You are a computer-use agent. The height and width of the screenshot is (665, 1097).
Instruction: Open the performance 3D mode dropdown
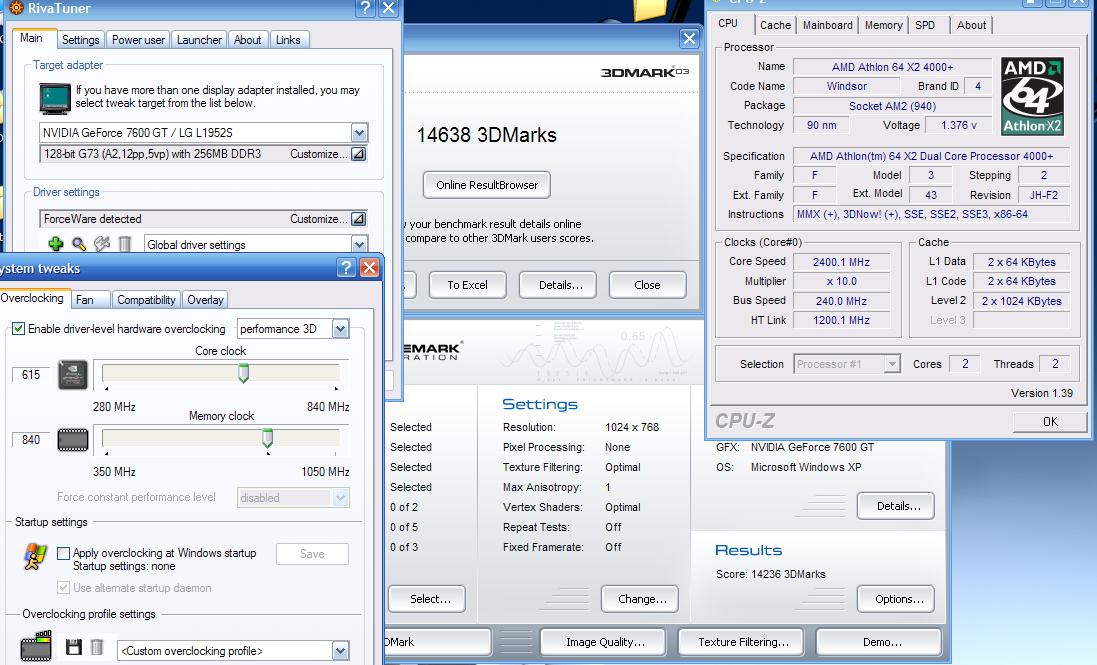click(340, 329)
